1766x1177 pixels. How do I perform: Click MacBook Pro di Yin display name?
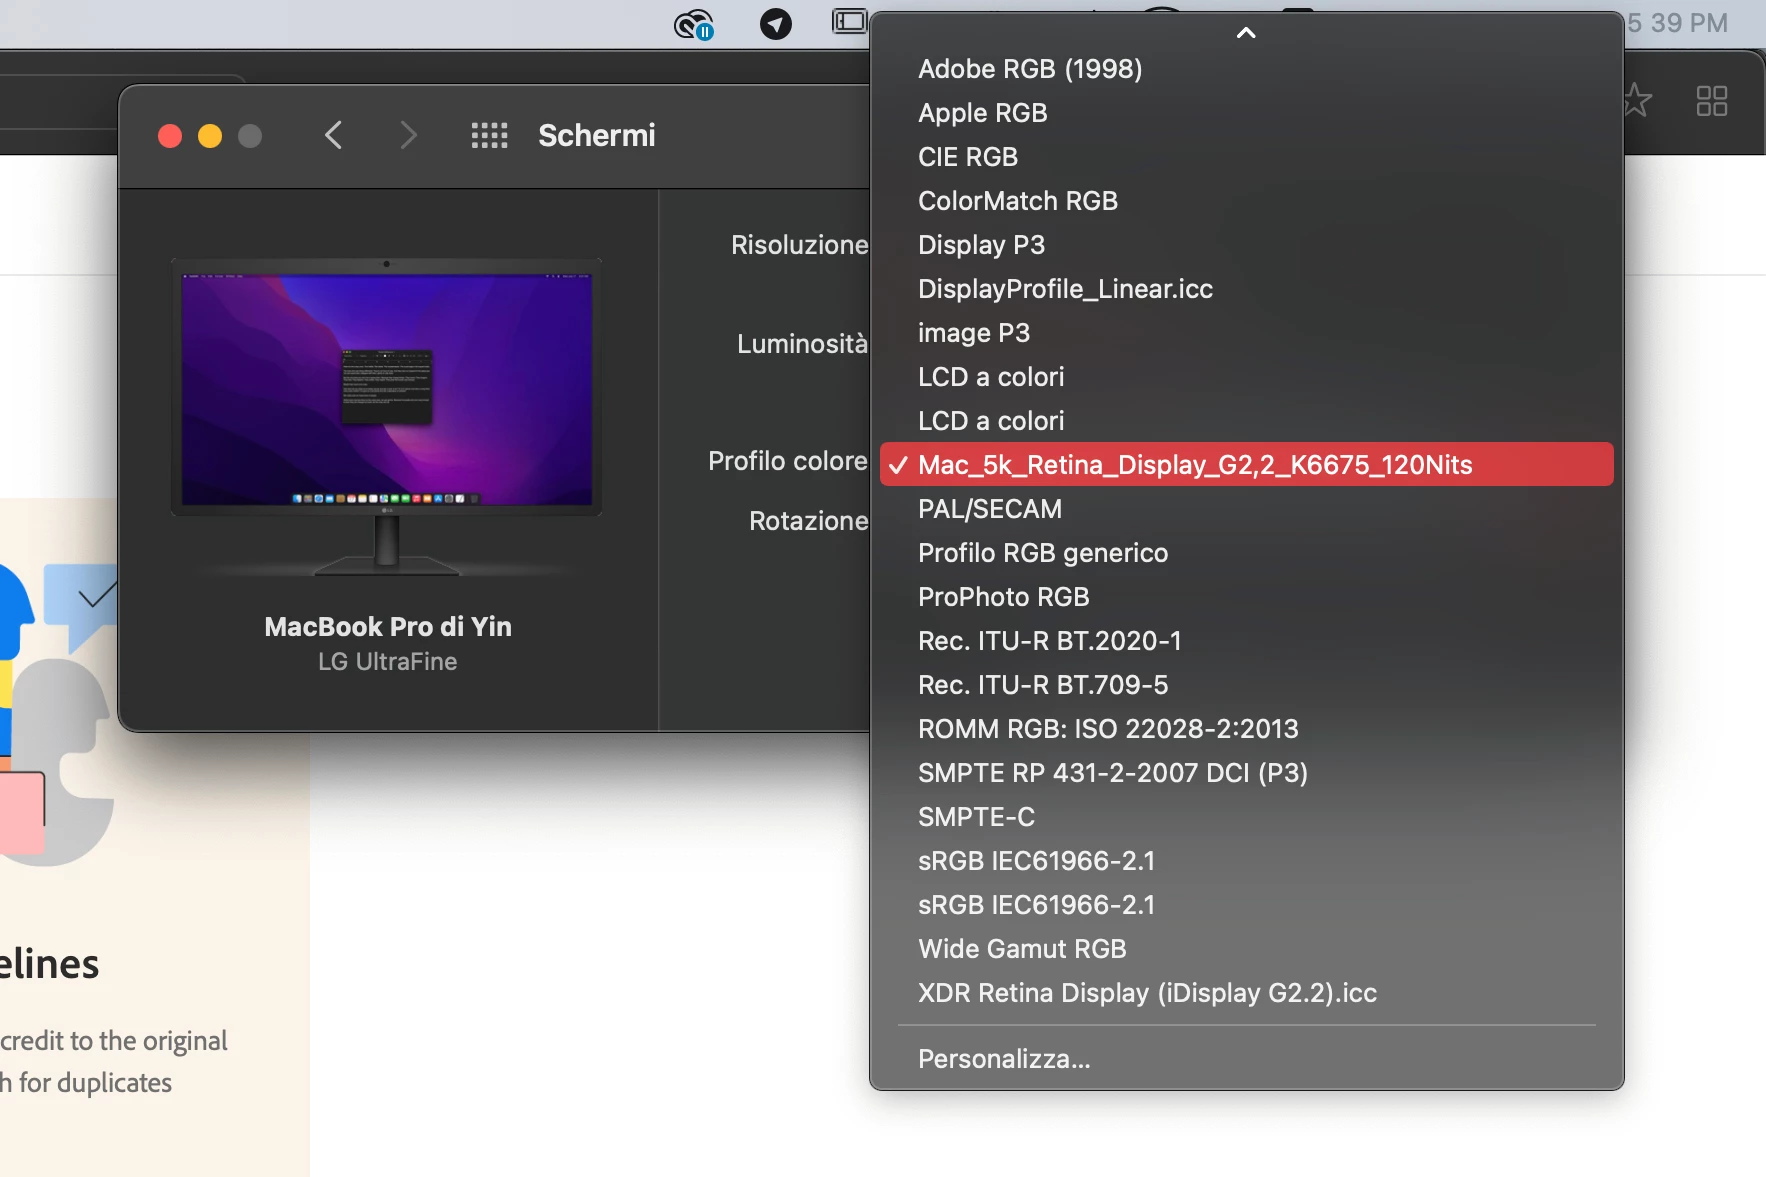(x=388, y=627)
